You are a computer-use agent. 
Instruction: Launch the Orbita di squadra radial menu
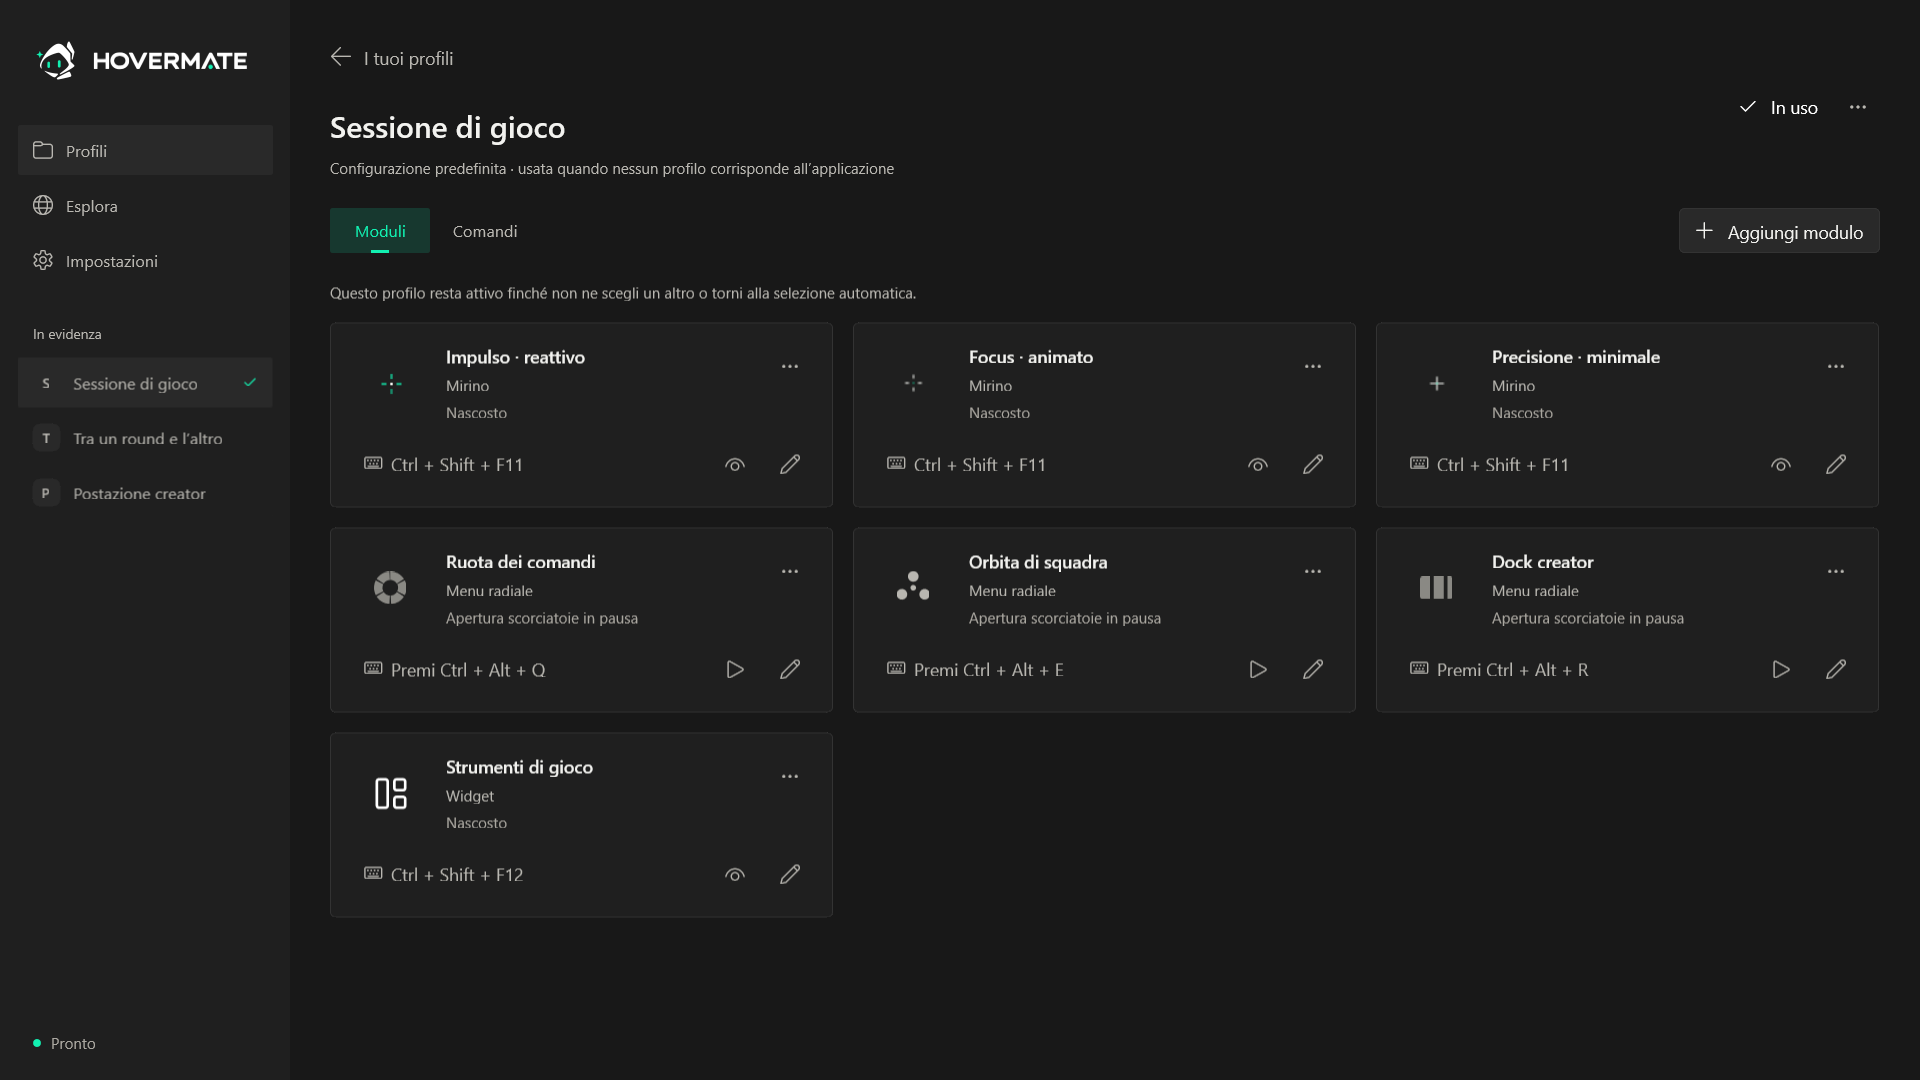tap(1258, 669)
